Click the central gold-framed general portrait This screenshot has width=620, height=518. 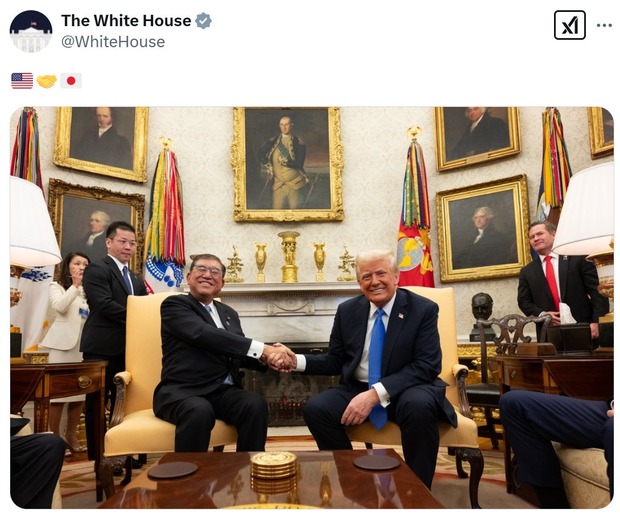pos(288,164)
